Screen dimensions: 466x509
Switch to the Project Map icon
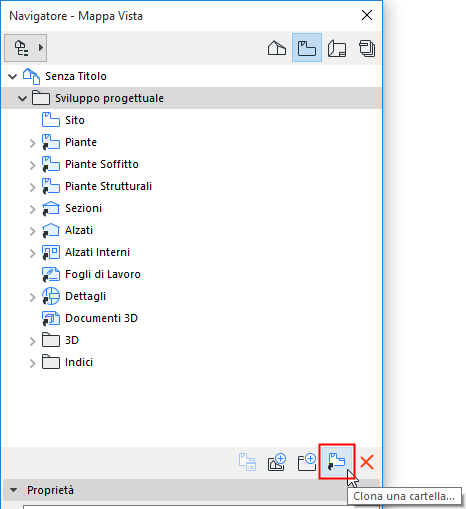(277, 48)
